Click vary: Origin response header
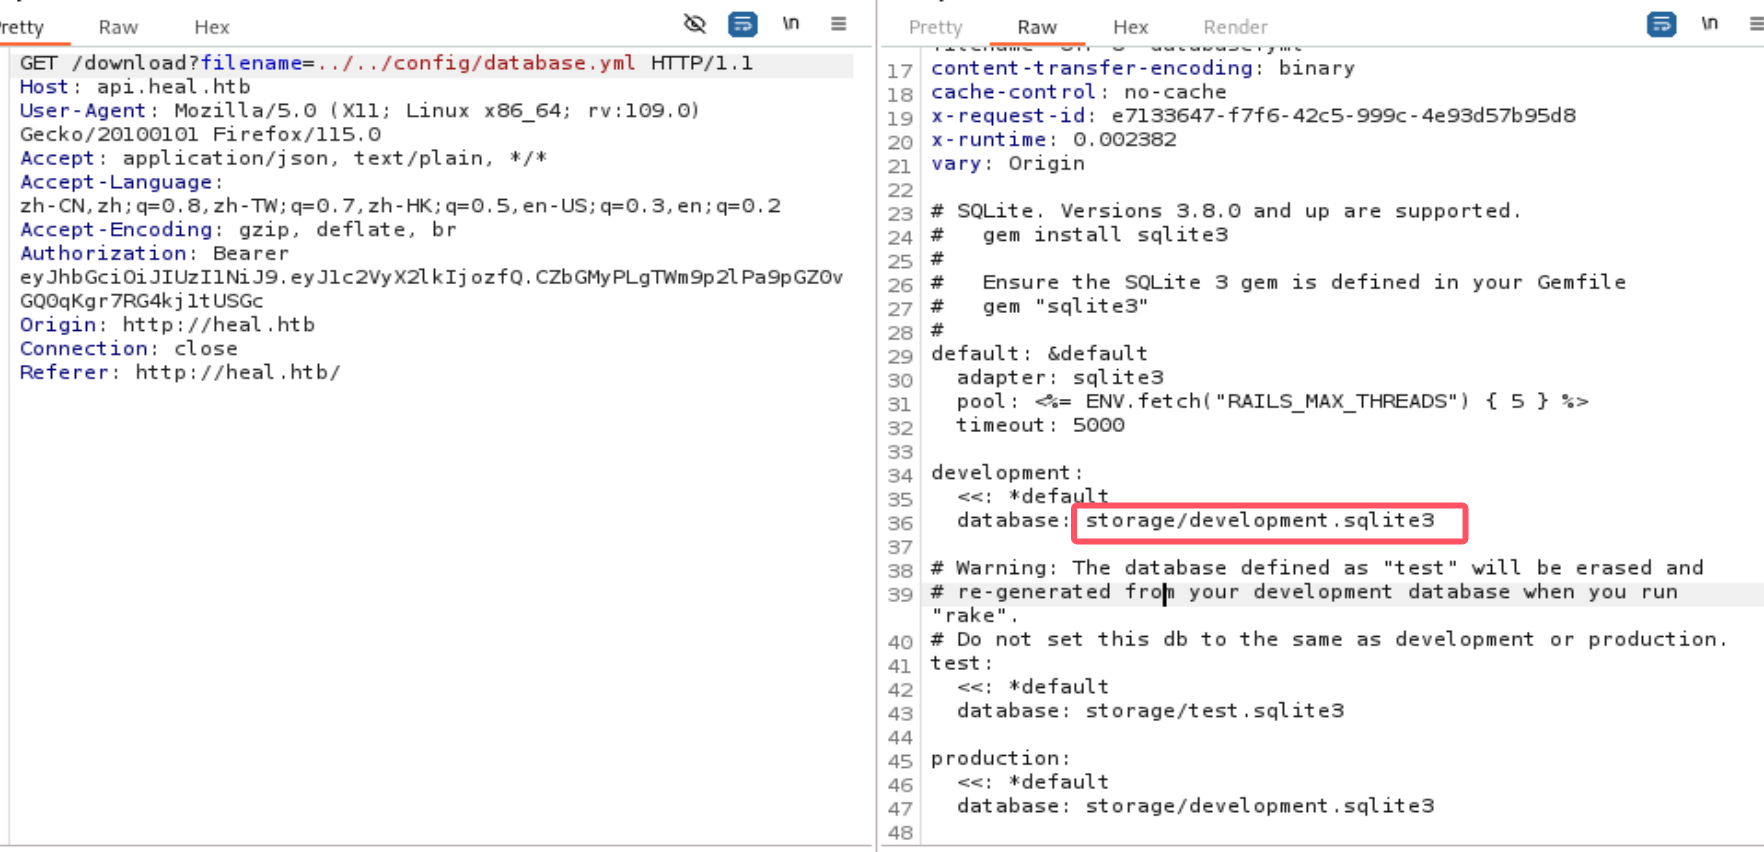This screenshot has width=1764, height=852. (x=1008, y=163)
